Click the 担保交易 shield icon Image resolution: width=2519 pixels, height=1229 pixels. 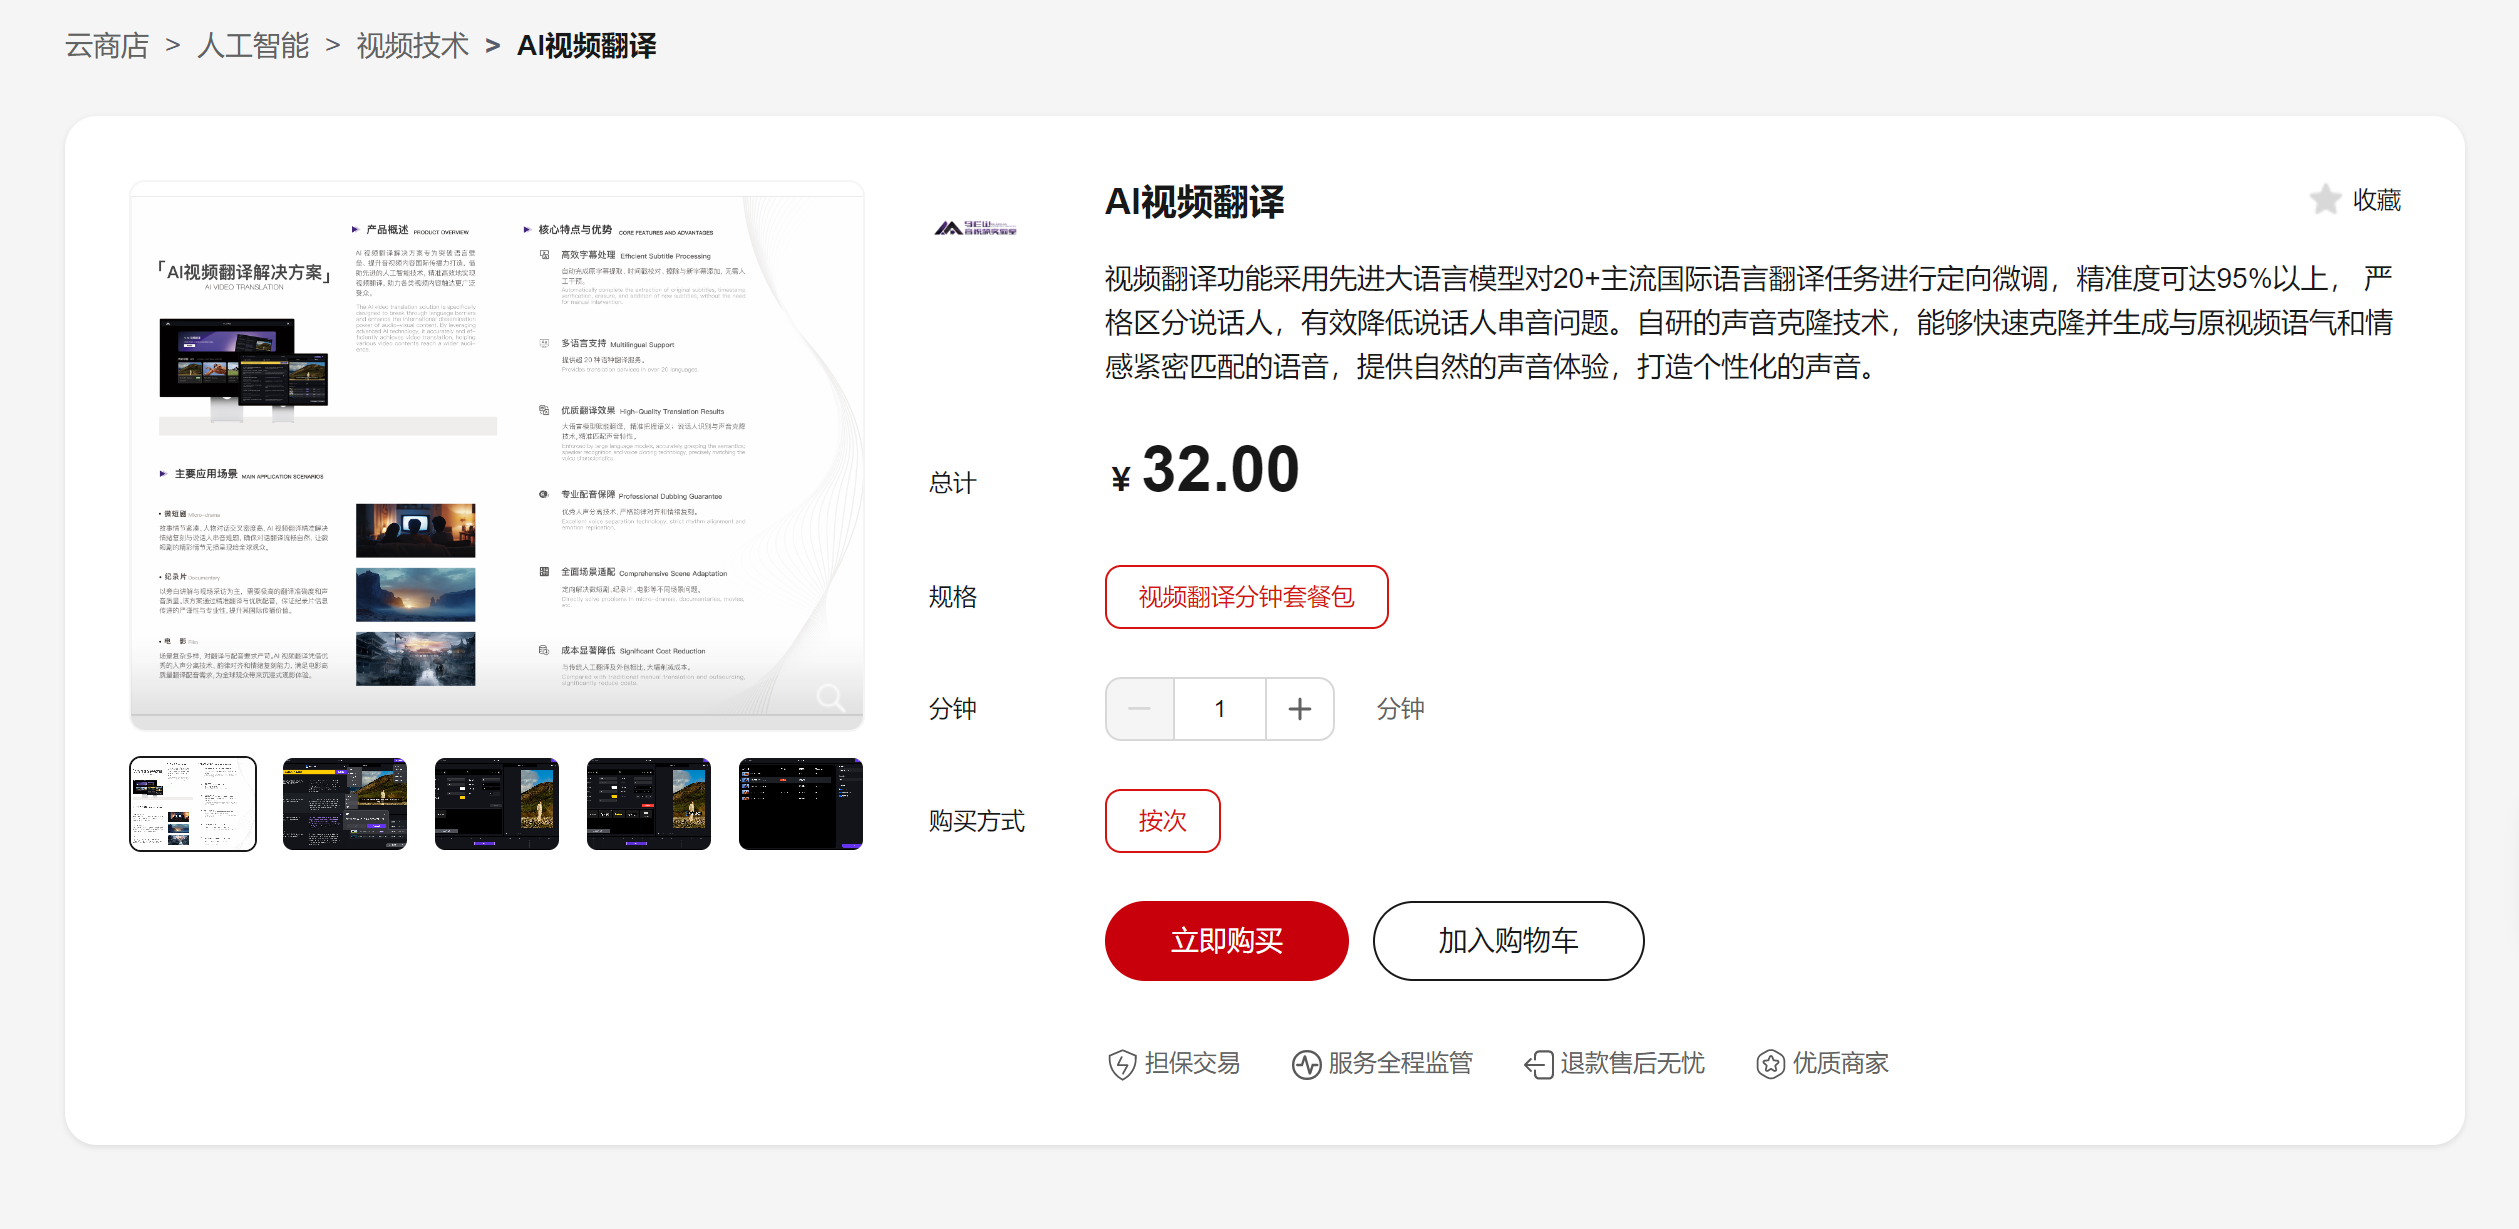coord(1122,1063)
